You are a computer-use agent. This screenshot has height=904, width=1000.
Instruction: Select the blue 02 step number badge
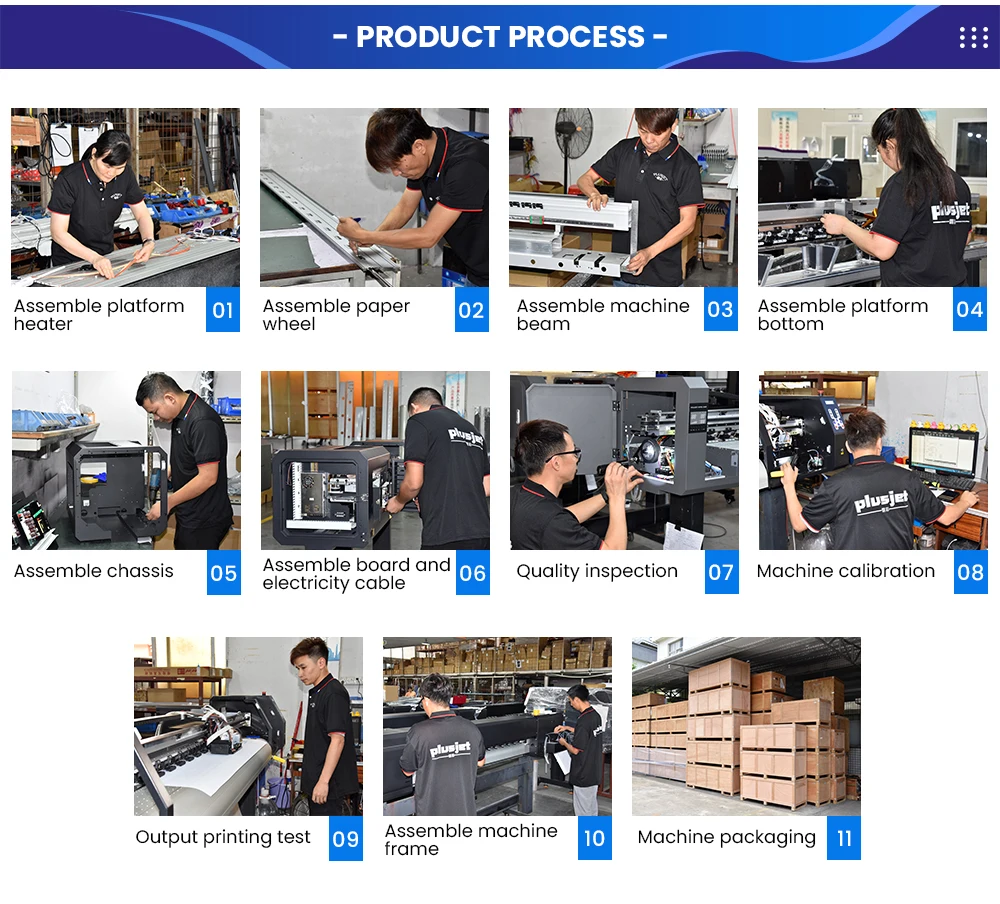coord(471,309)
